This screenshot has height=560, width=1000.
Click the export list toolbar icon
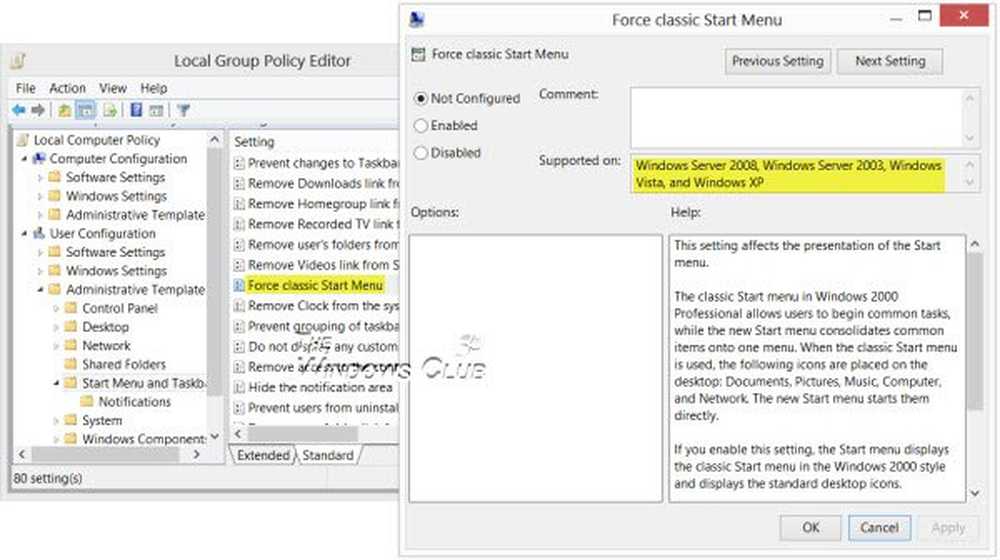pyautogui.click(x=110, y=110)
